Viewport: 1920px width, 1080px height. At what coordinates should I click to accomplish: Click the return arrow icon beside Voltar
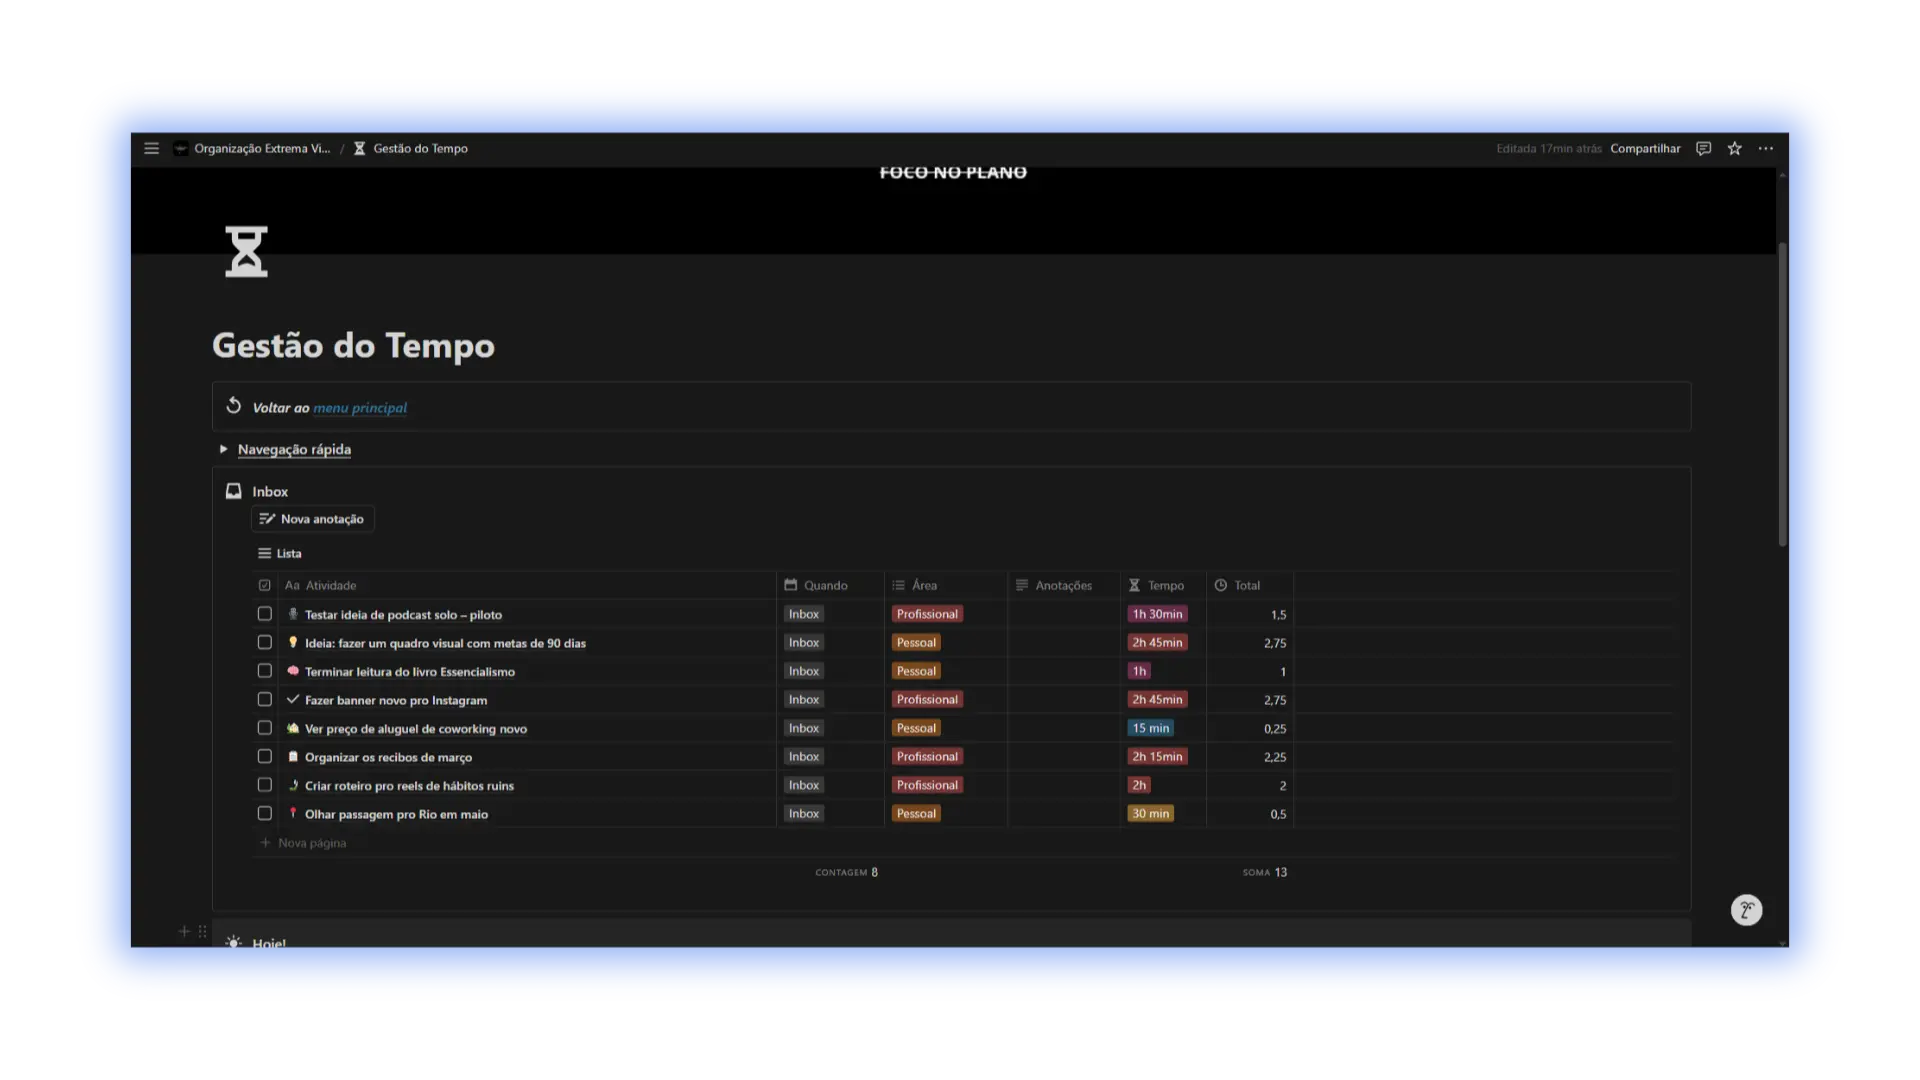pyautogui.click(x=233, y=406)
